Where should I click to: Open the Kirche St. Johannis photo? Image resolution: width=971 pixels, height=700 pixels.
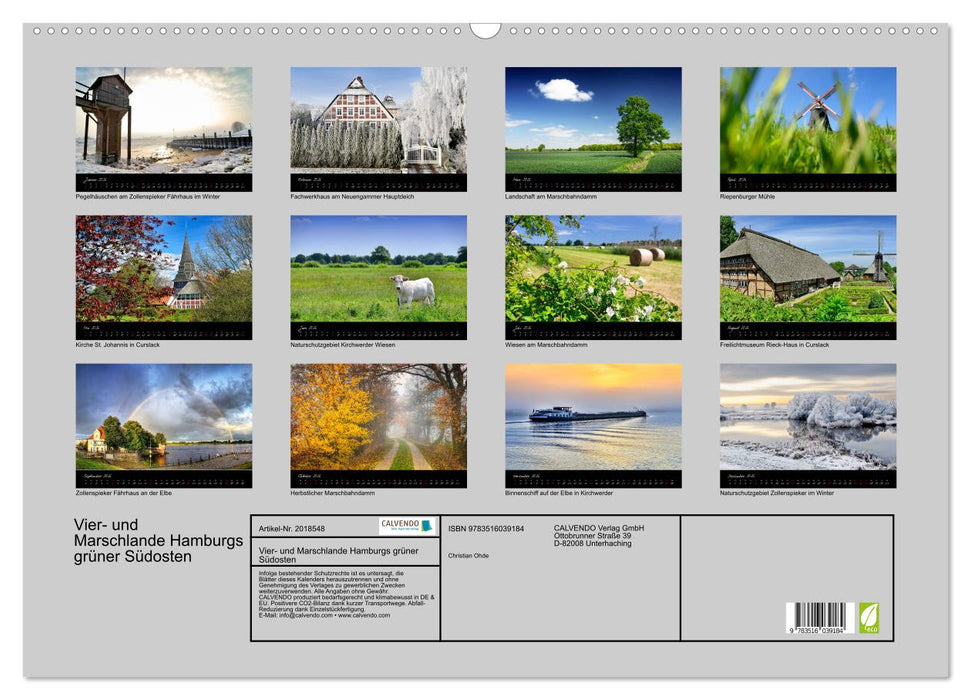(164, 269)
